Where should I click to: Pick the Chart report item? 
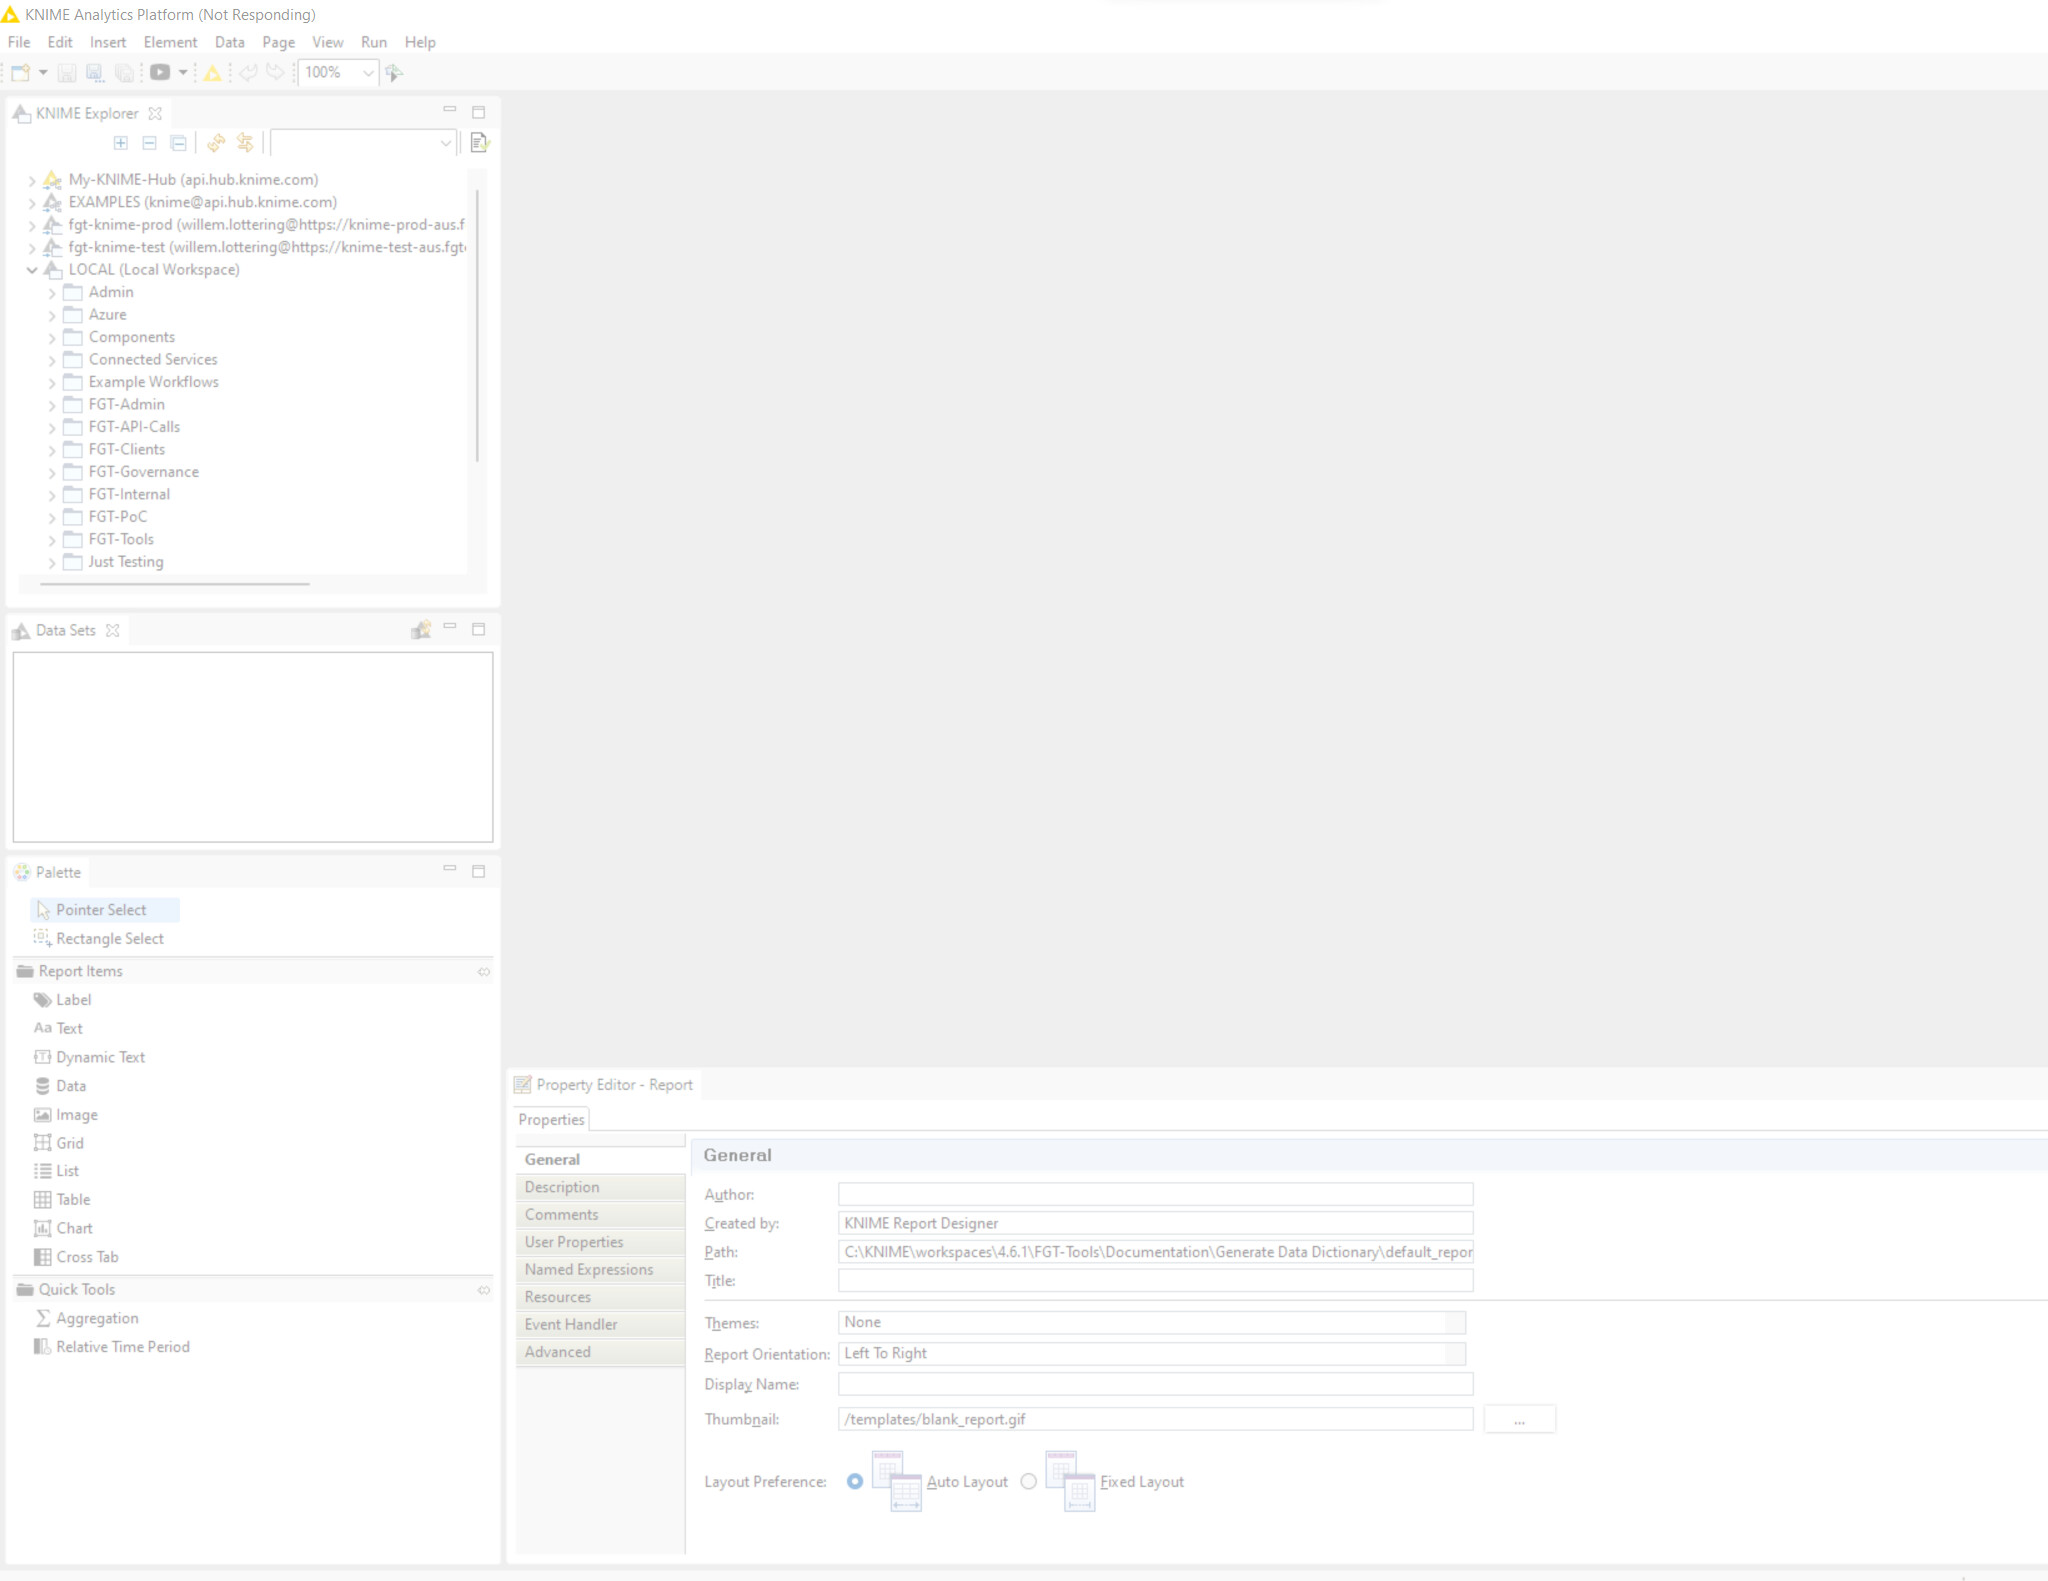pos(63,1229)
